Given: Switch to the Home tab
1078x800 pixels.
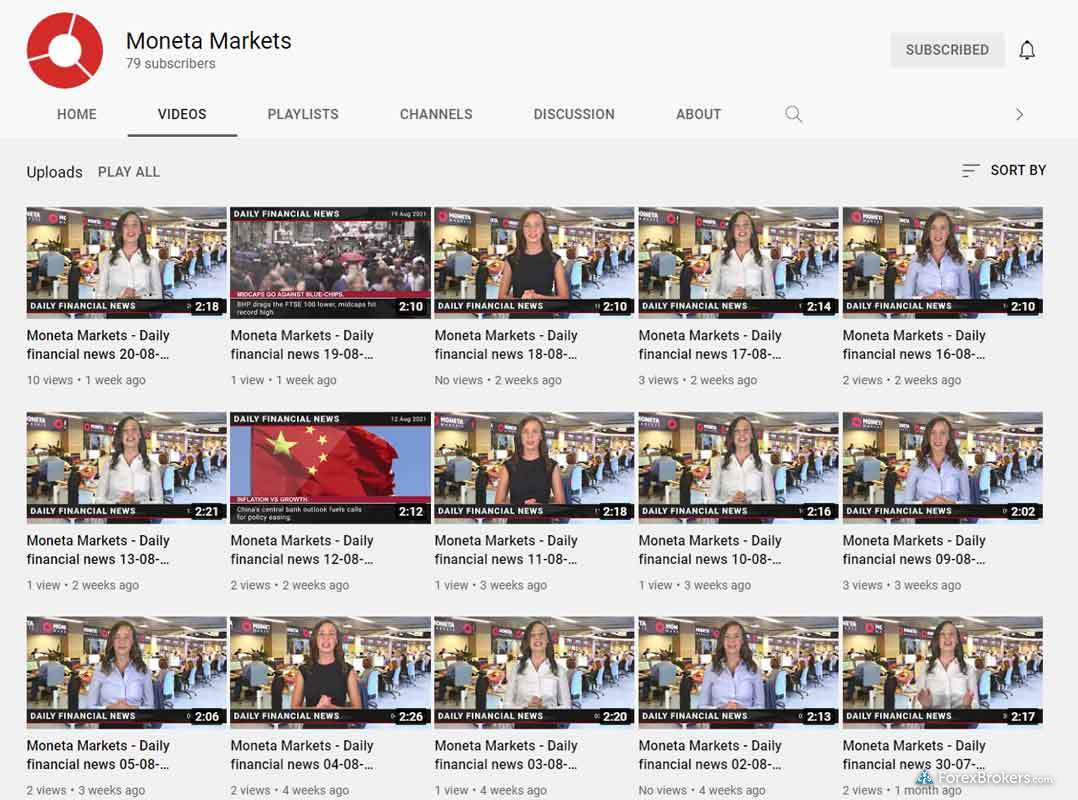Looking at the screenshot, I should 76,114.
